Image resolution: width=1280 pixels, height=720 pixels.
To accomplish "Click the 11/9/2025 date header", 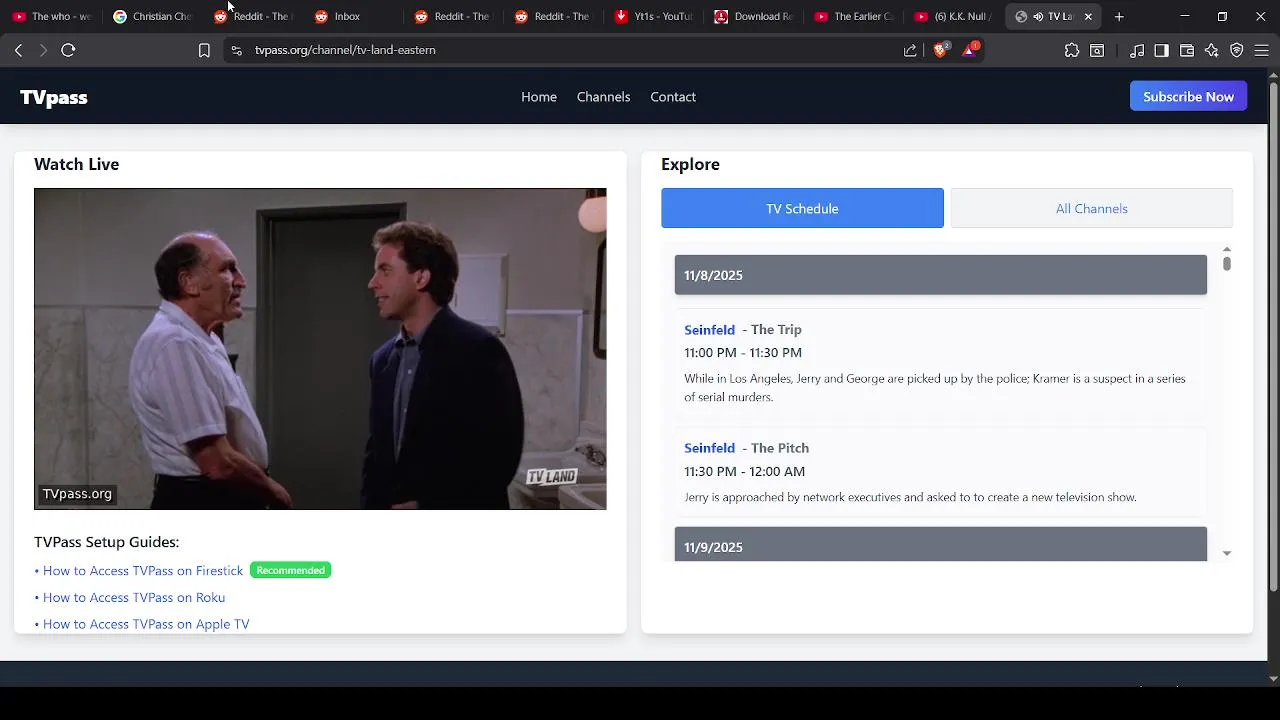I will tap(941, 545).
